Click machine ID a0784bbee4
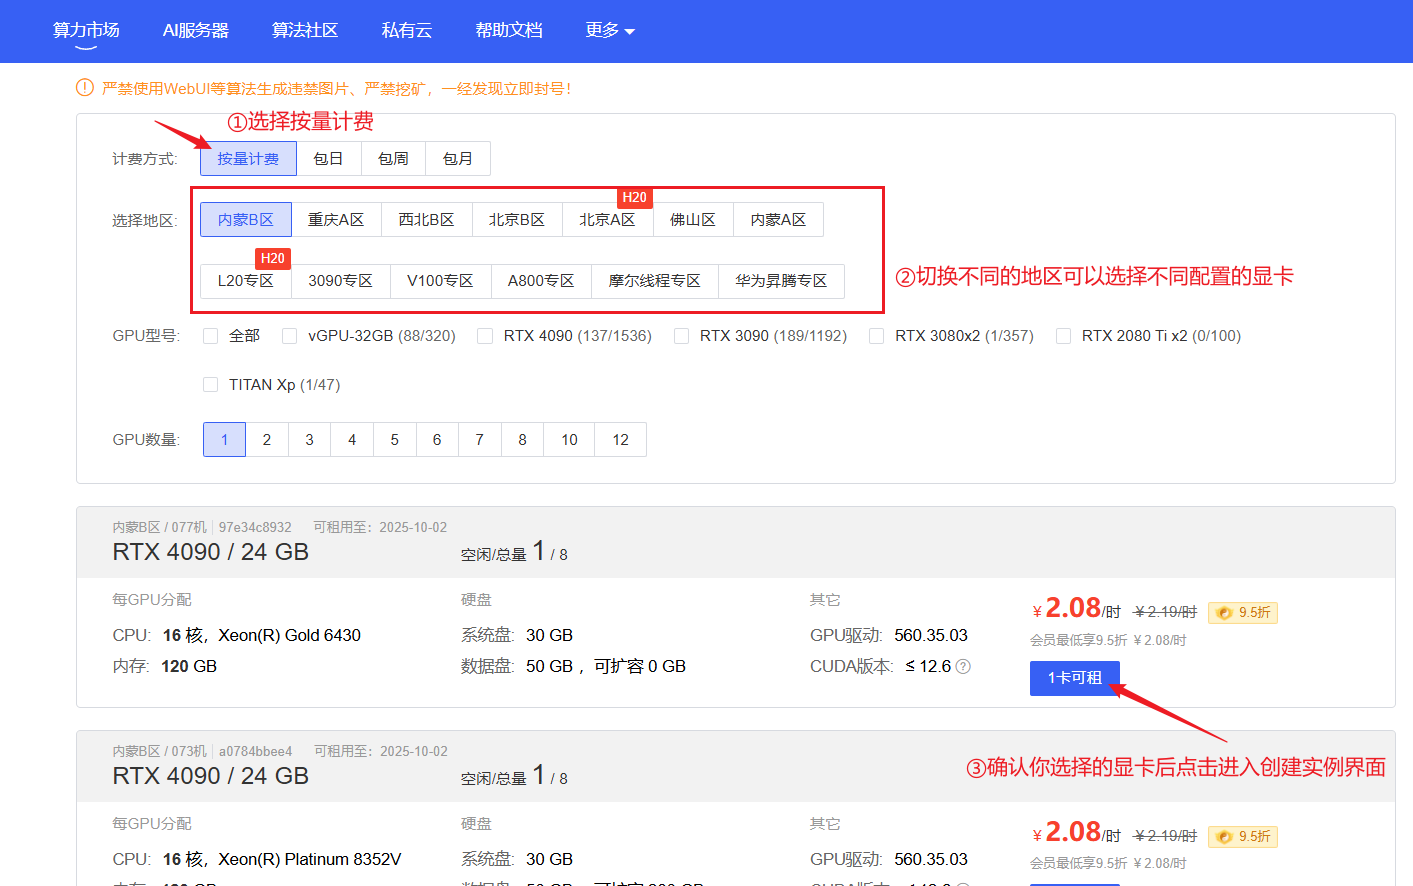The height and width of the screenshot is (886, 1413). point(256,751)
